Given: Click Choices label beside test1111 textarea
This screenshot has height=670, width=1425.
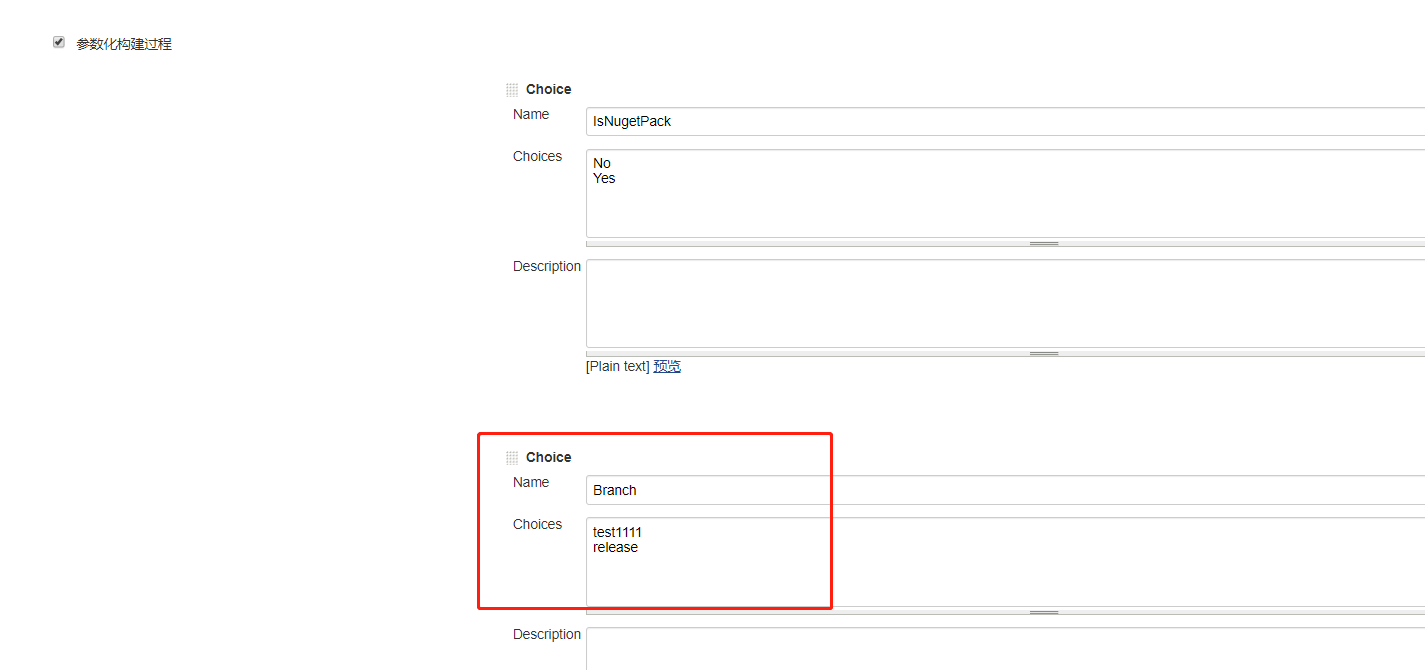Looking at the screenshot, I should coord(538,524).
